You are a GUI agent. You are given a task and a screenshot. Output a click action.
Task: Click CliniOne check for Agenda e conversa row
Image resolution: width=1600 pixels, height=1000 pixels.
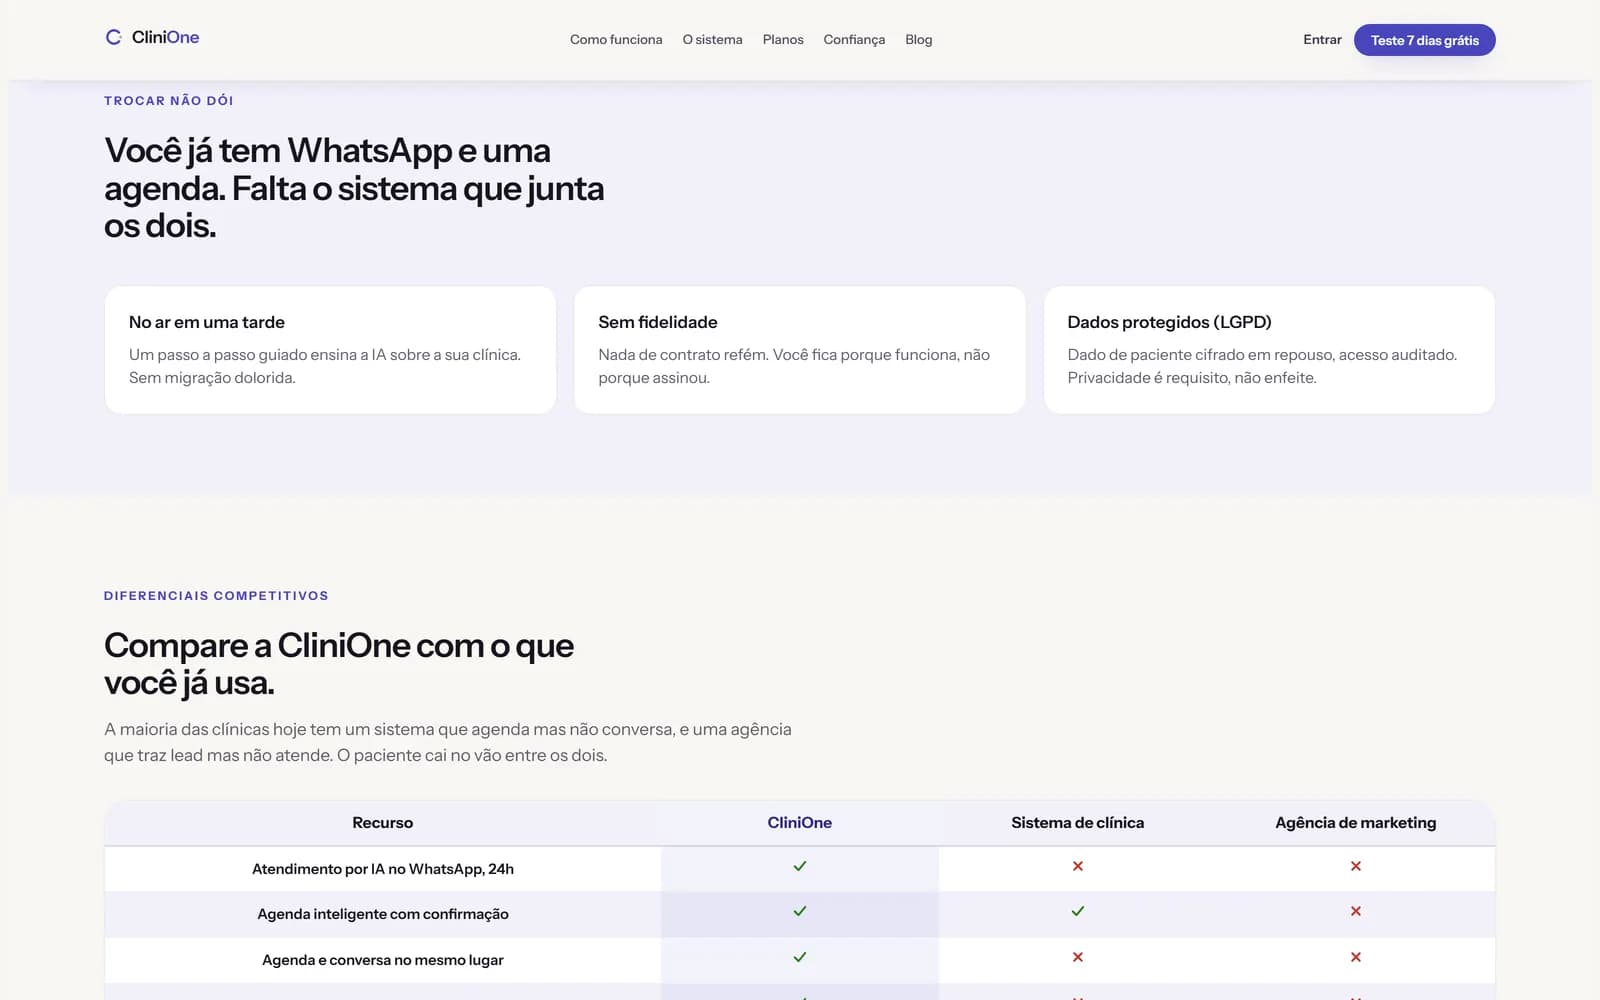[x=800, y=957]
